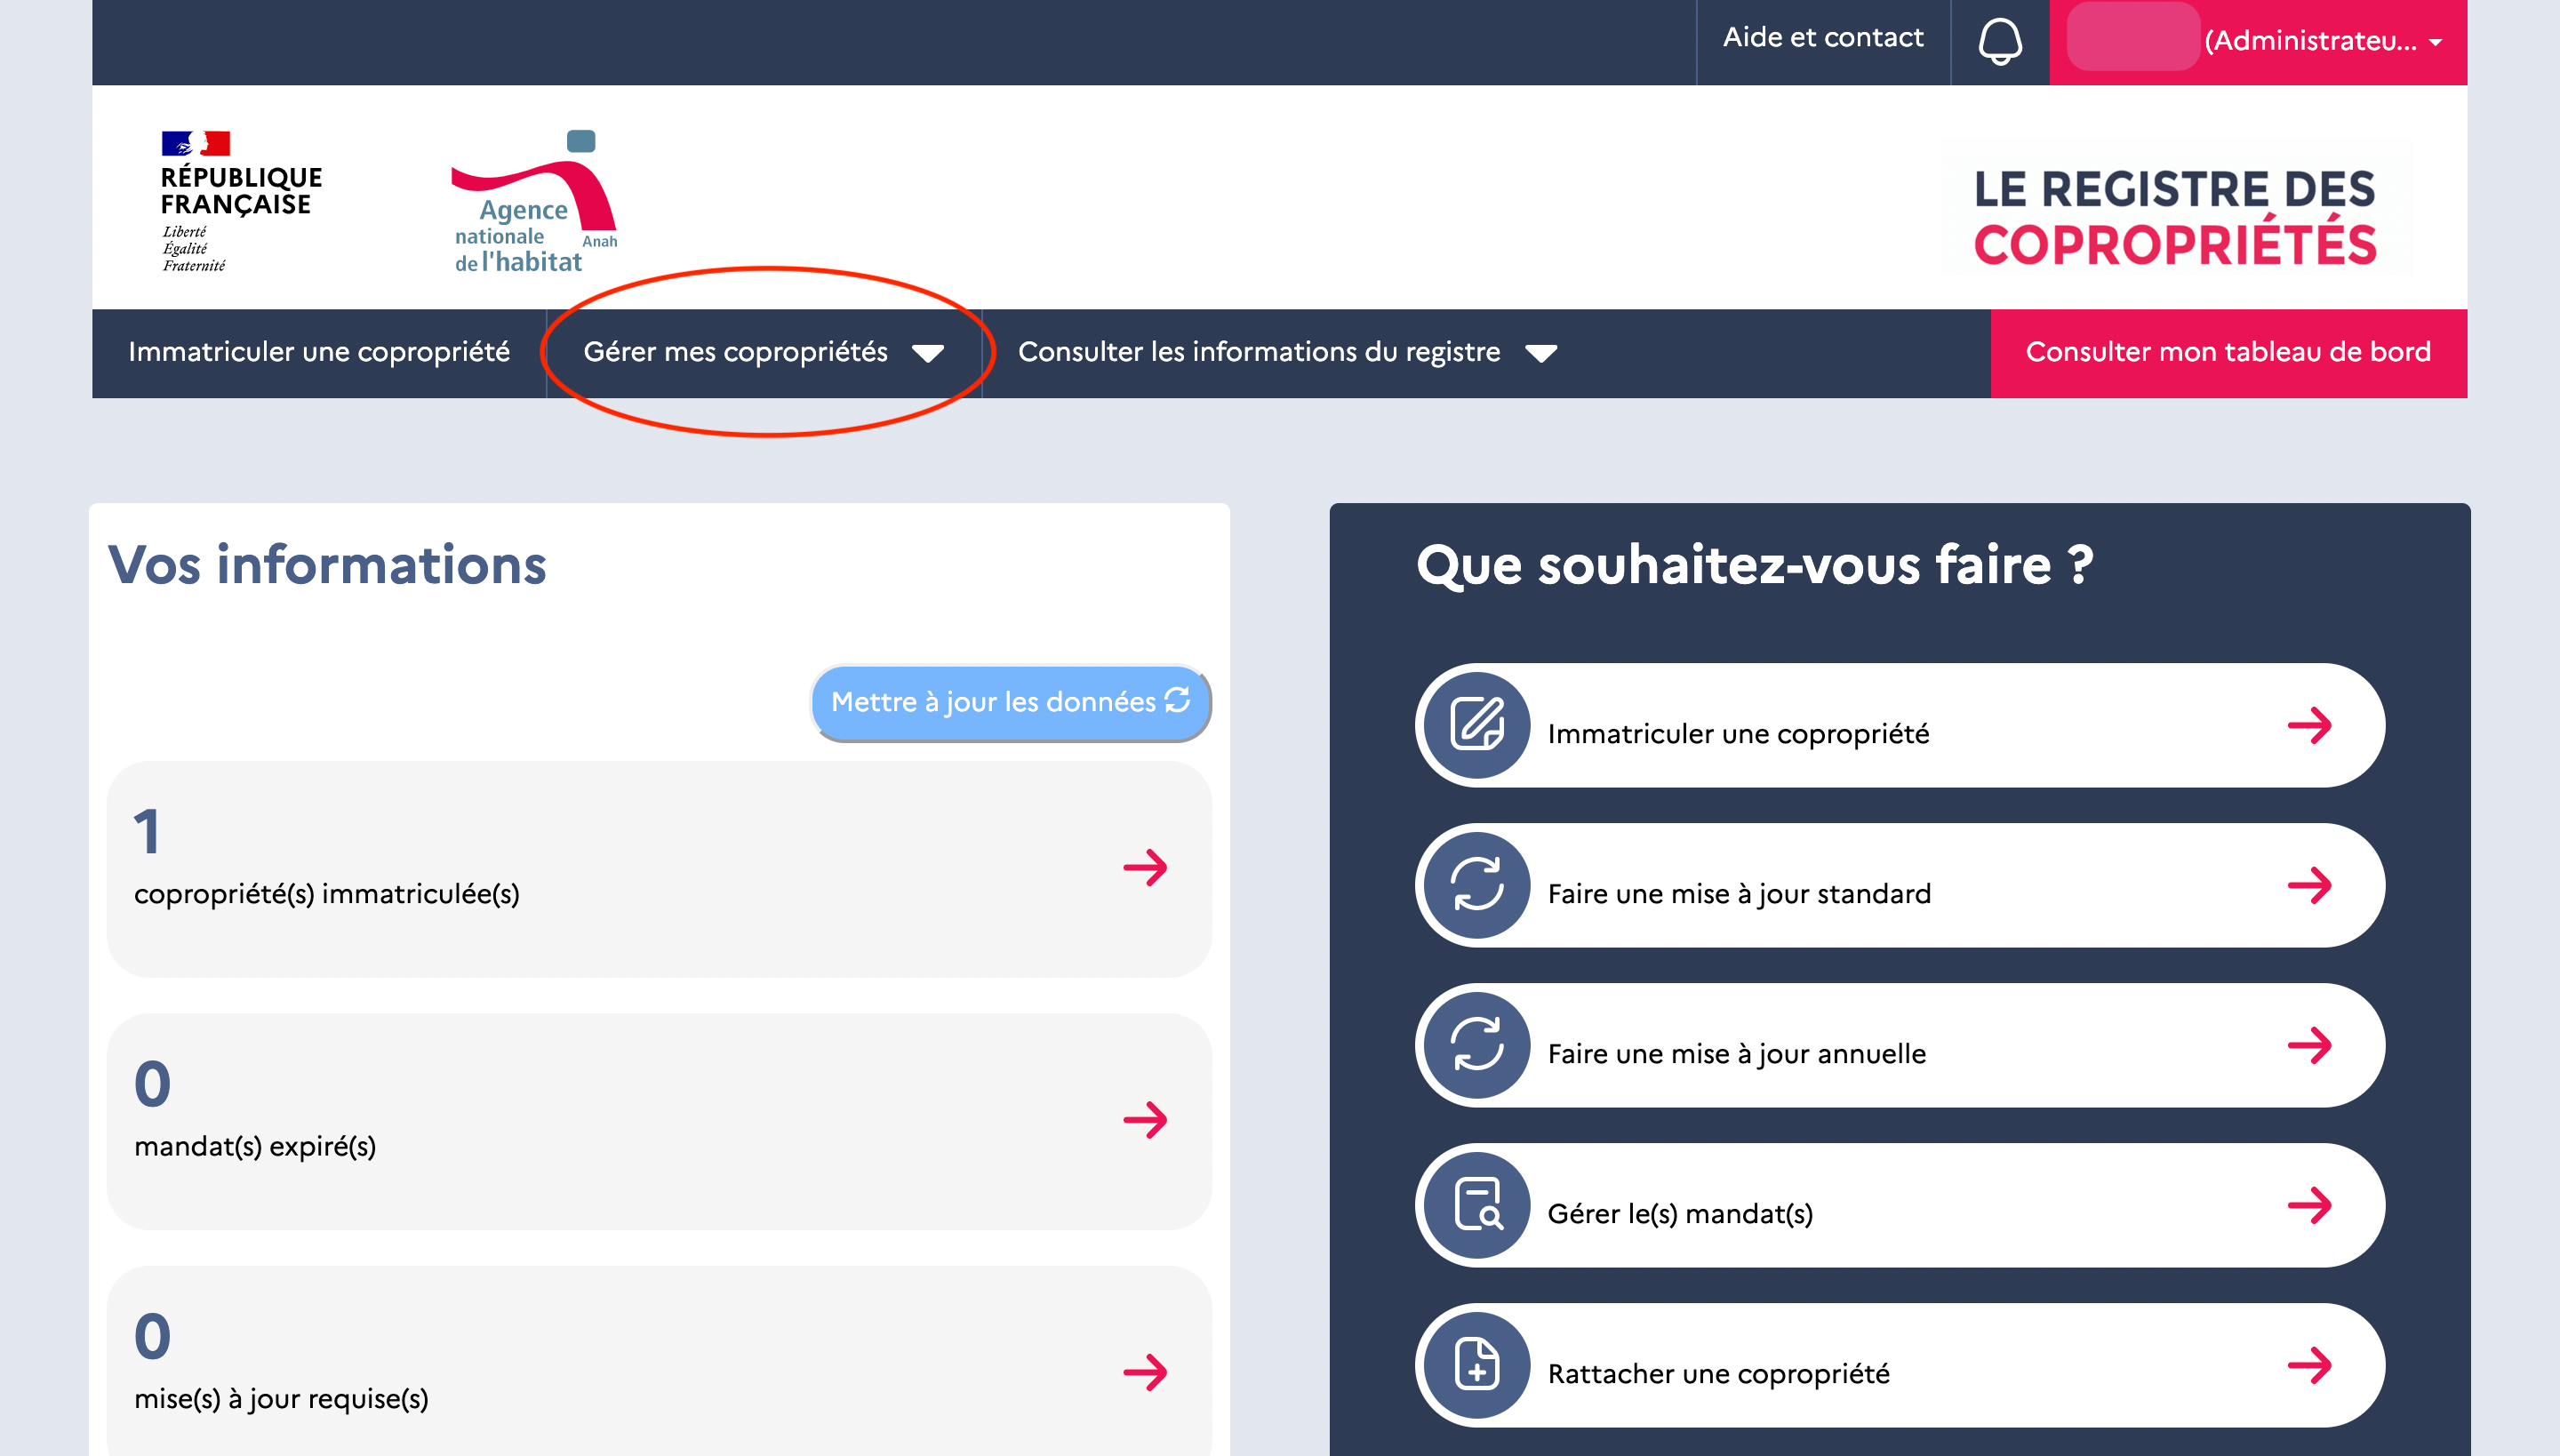Expand the Administrateur account dropdown
Image resolution: width=2560 pixels, height=1456 pixels.
coord(2258,42)
